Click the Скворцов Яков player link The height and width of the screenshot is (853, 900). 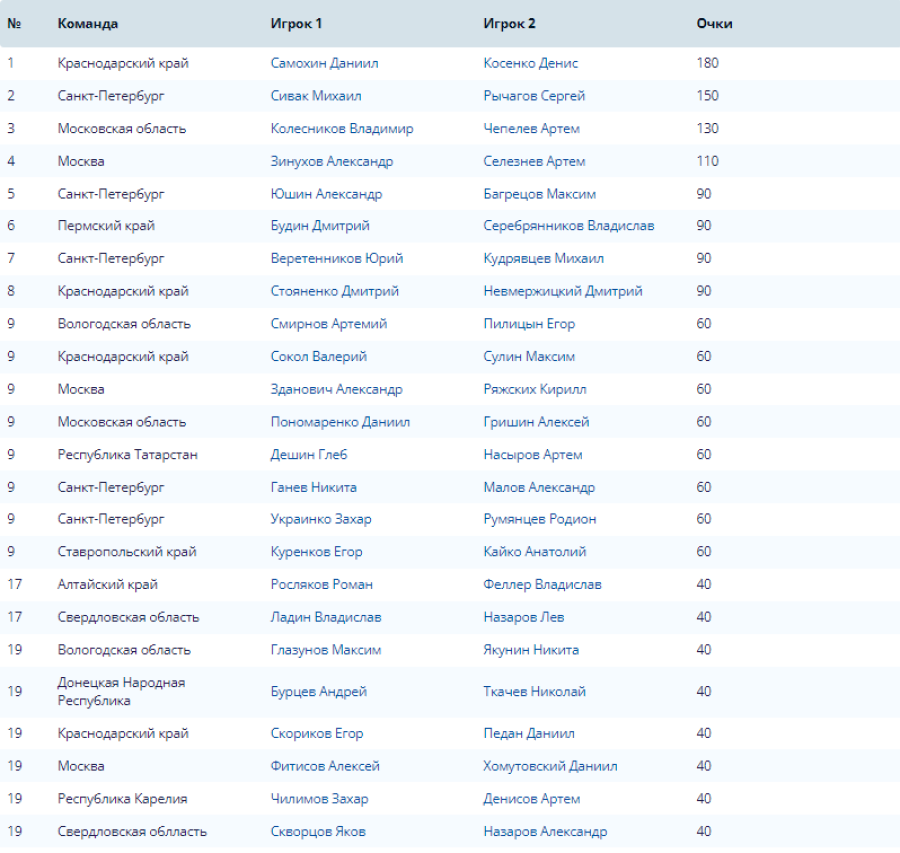(317, 831)
